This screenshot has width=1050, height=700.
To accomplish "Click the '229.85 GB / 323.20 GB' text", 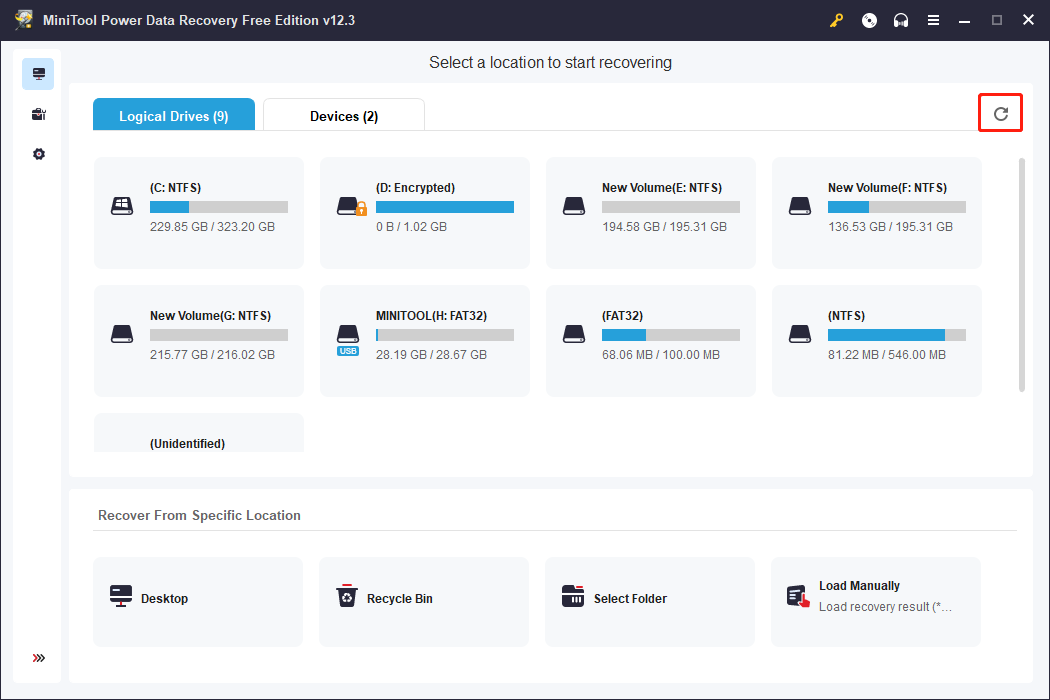I will pos(212,226).
